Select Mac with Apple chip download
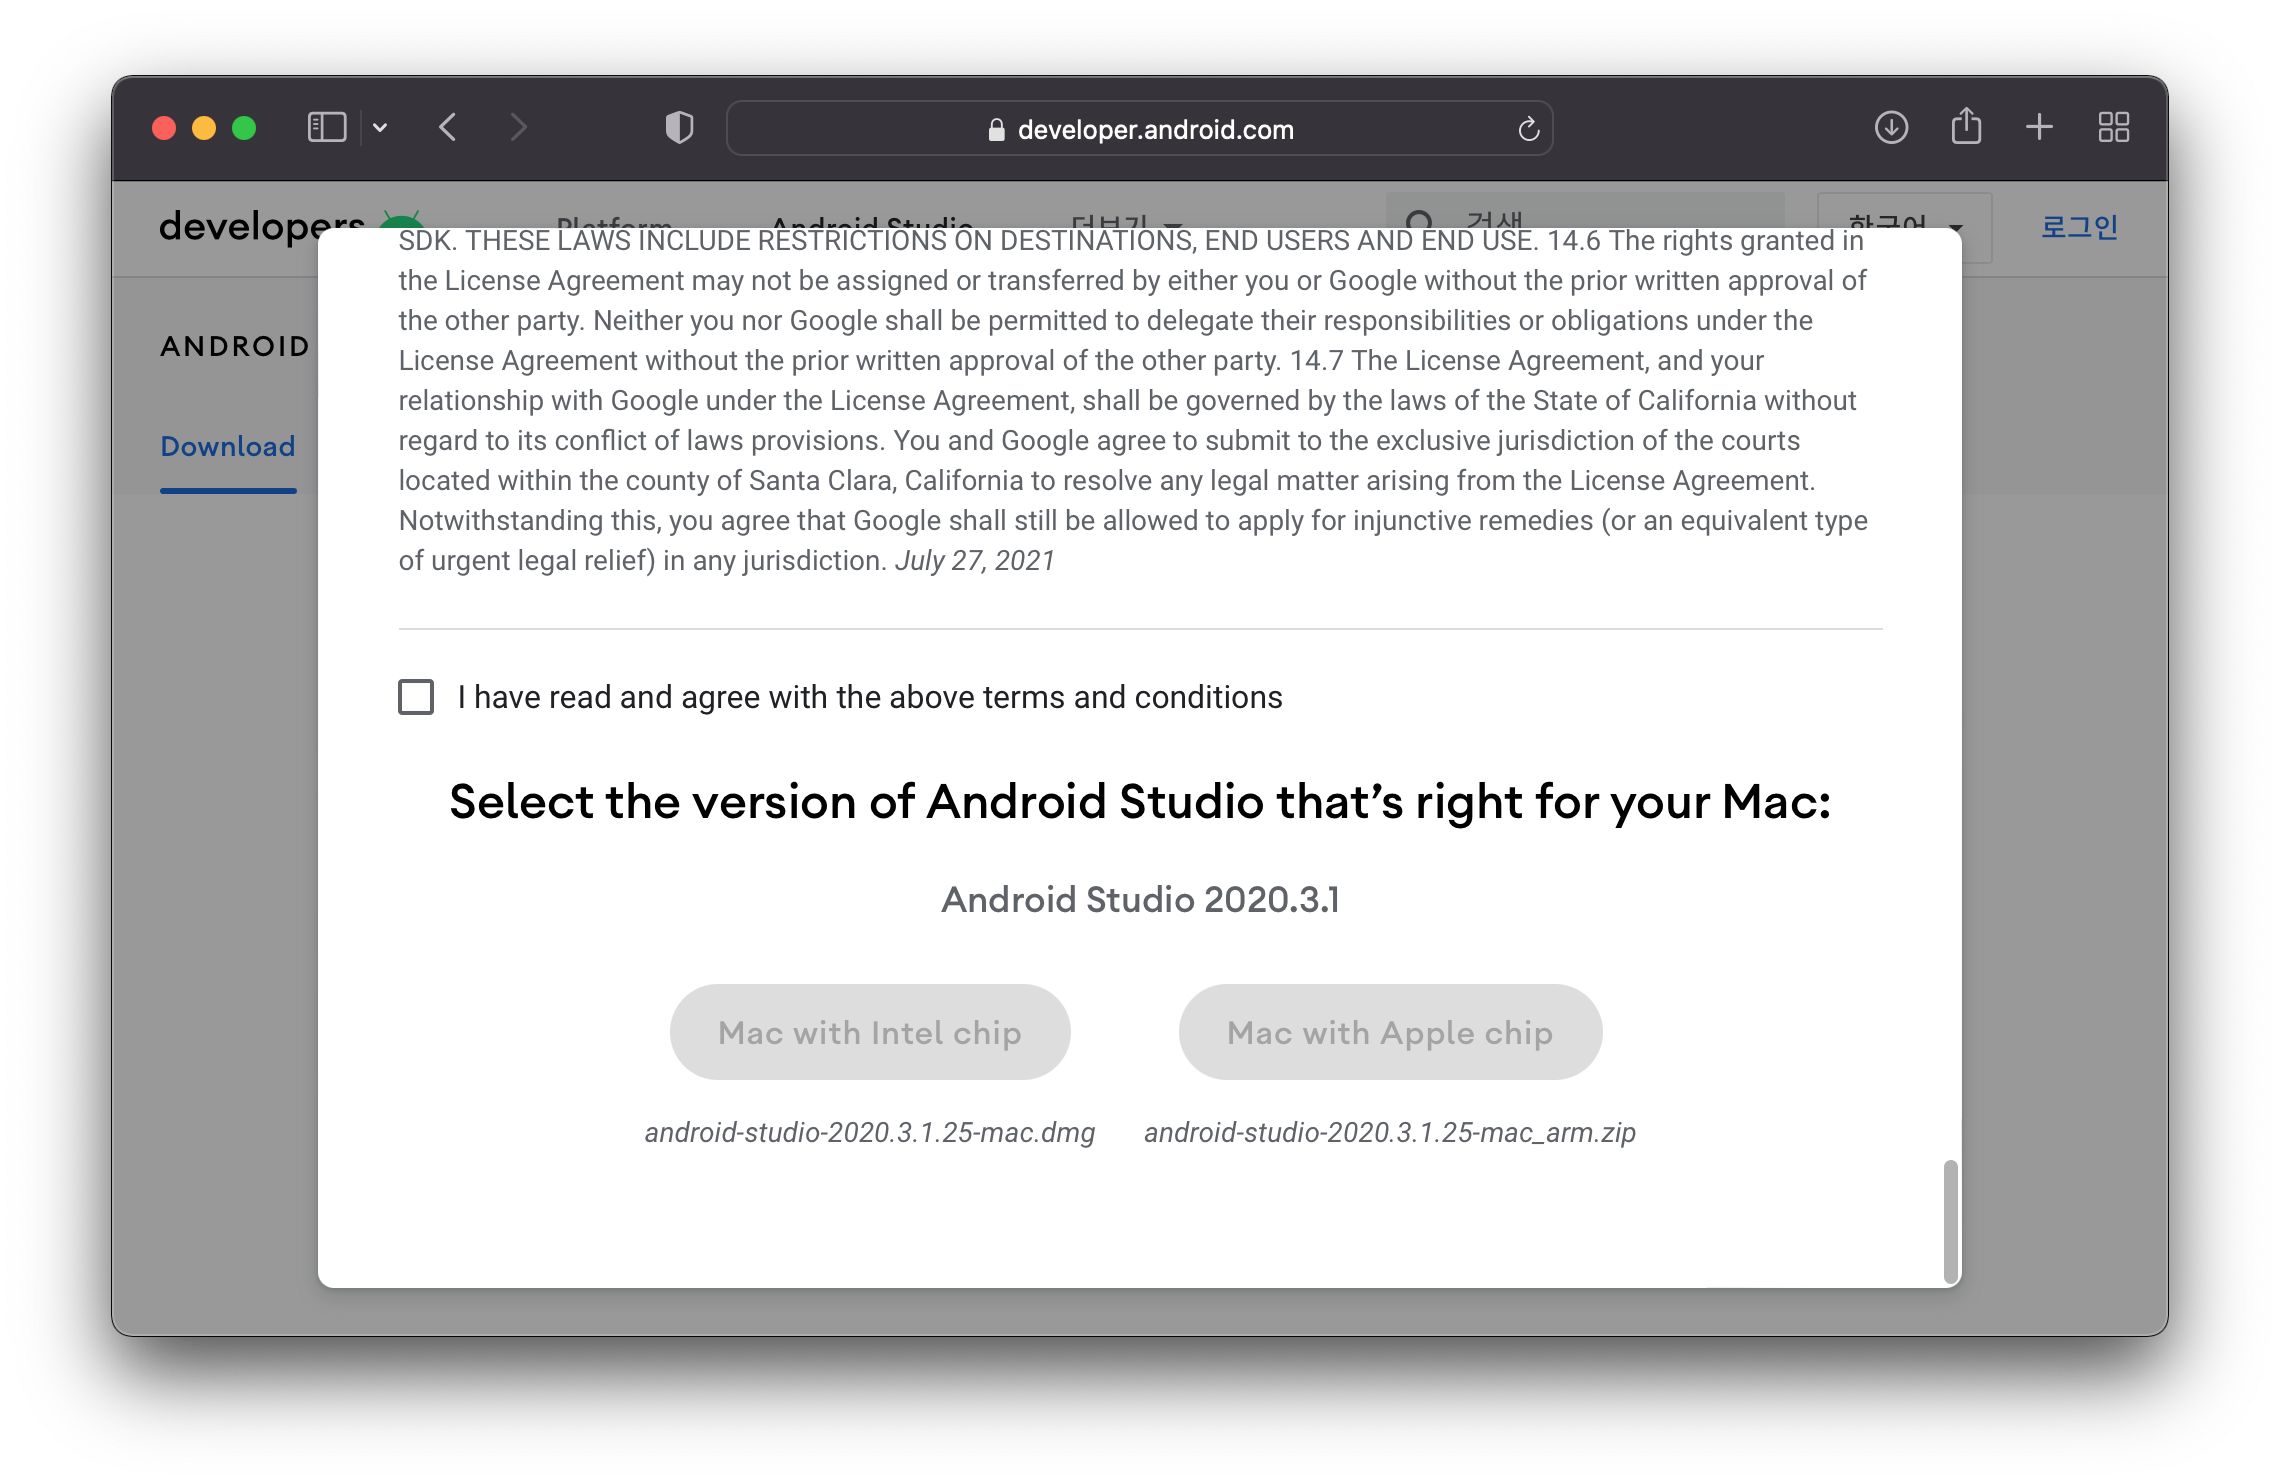This screenshot has width=2280, height=1484. [1389, 1032]
